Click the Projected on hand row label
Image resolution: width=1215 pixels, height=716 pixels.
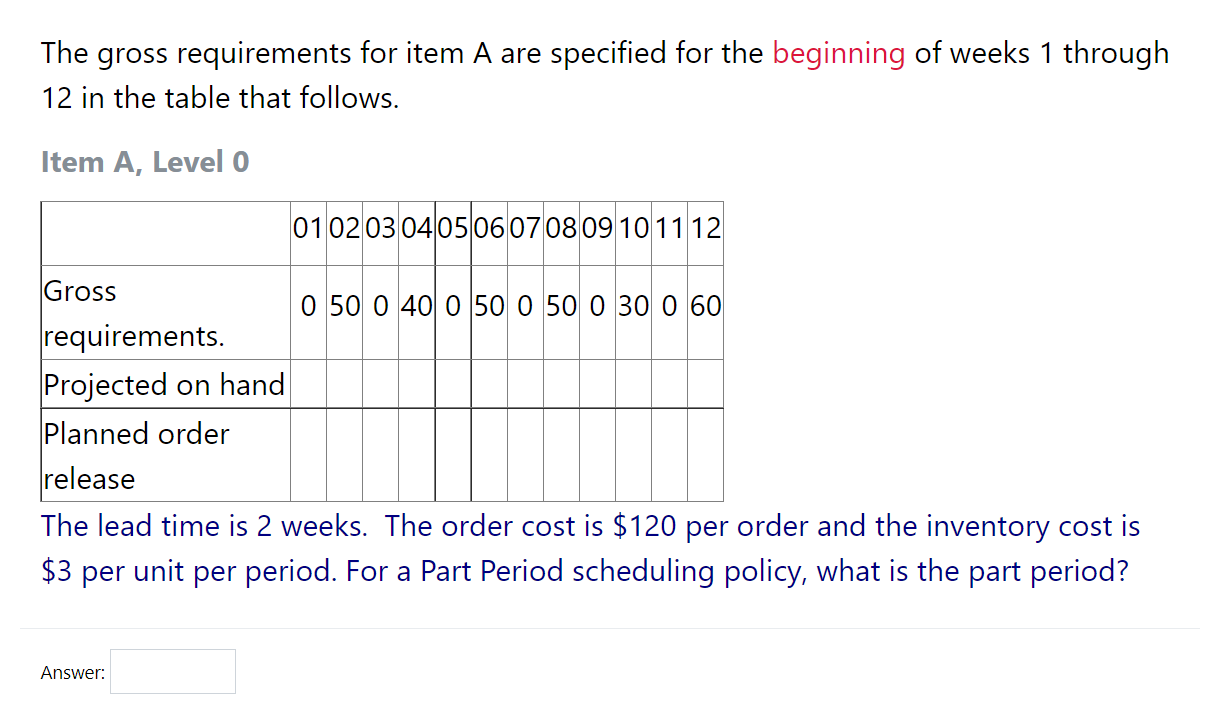[164, 384]
